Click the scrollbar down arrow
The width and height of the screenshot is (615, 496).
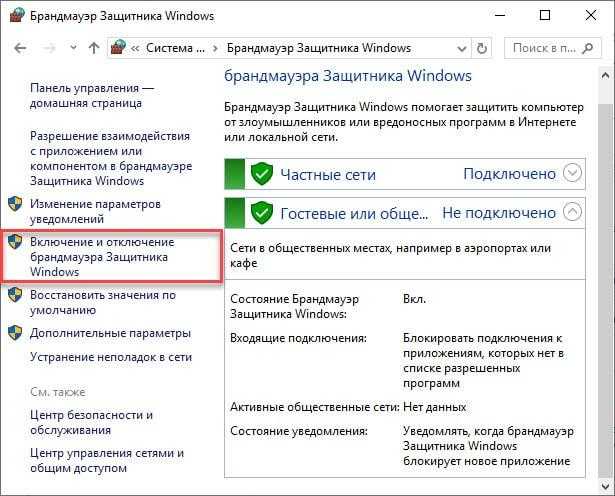tap(605, 487)
